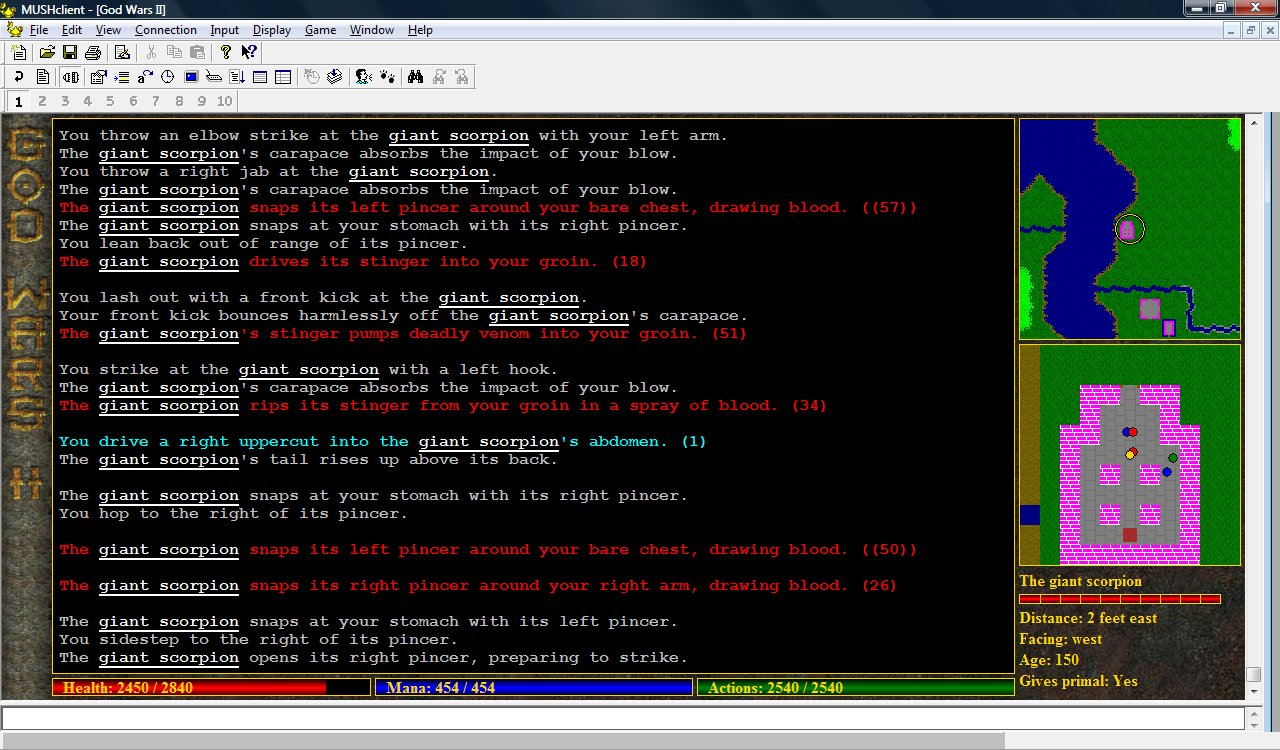Open the Connection menu
Viewport: 1280px width, 750px height.
pyautogui.click(x=166, y=30)
